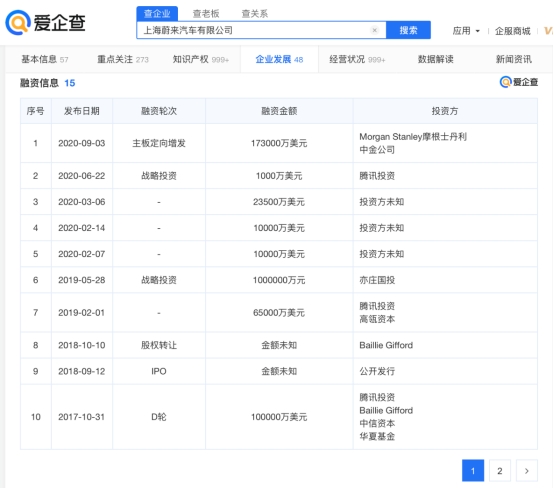Viewport: 554px width, 489px height.
Task: Click the 发布日期 column header
Action: tap(82, 111)
